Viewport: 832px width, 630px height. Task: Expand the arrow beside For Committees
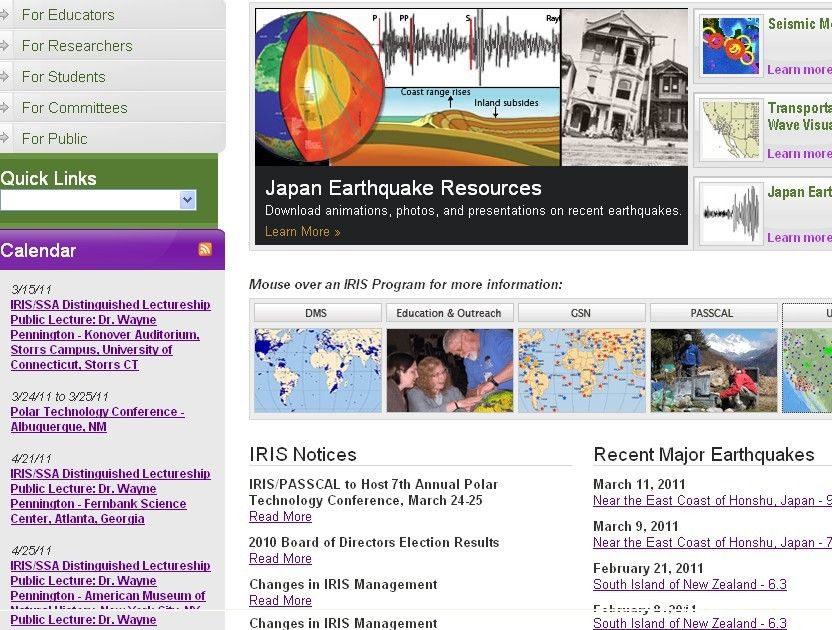tap(6, 108)
